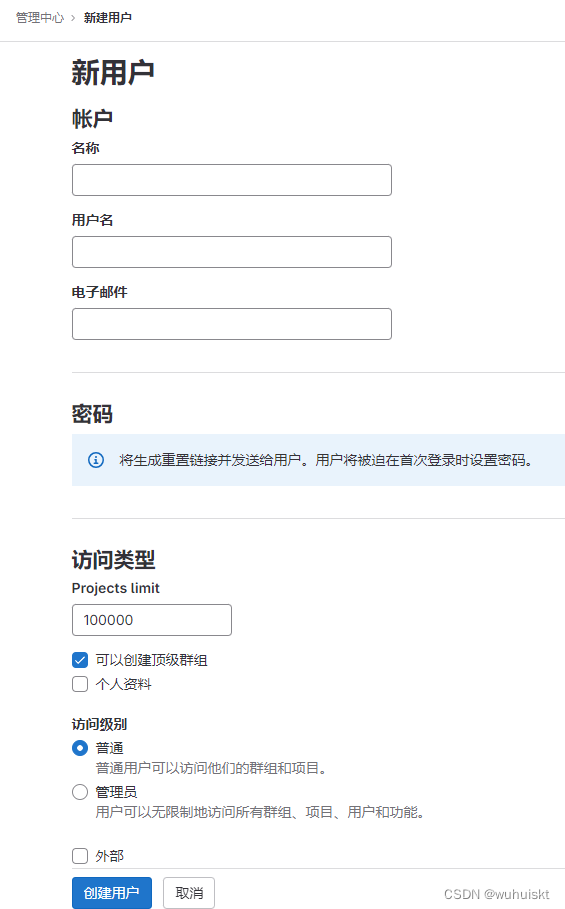
Task: Uncheck the 可以创建顶级群组 checkbox
Action: tap(80, 660)
